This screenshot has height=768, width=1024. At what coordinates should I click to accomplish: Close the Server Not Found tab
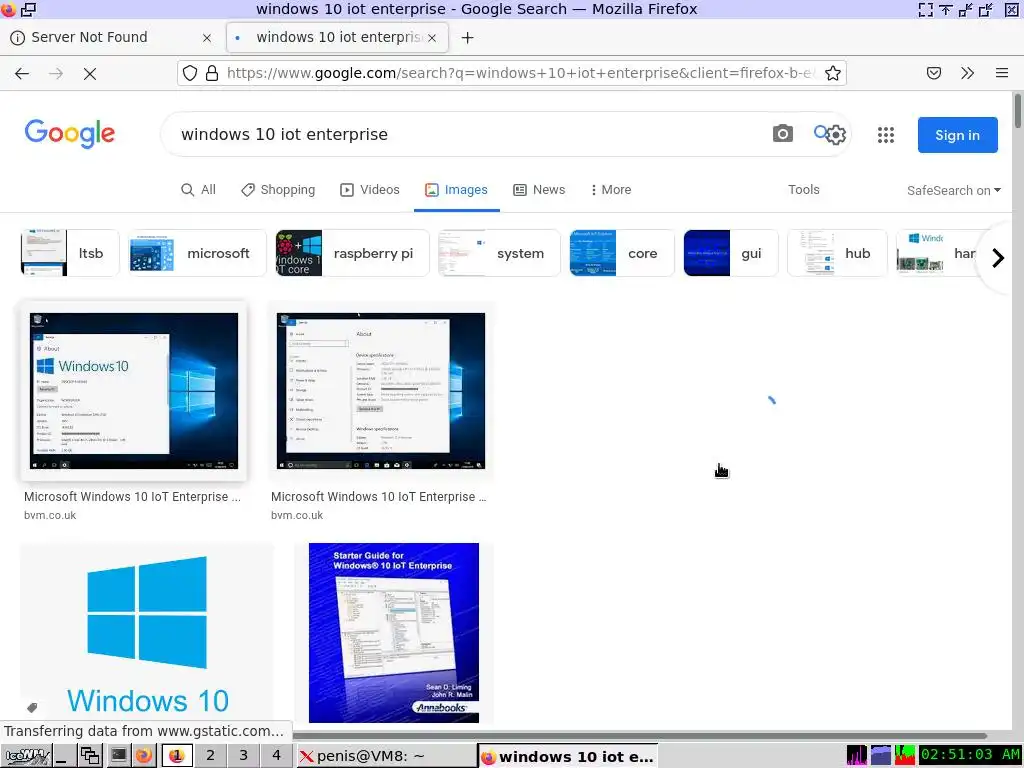(207, 38)
